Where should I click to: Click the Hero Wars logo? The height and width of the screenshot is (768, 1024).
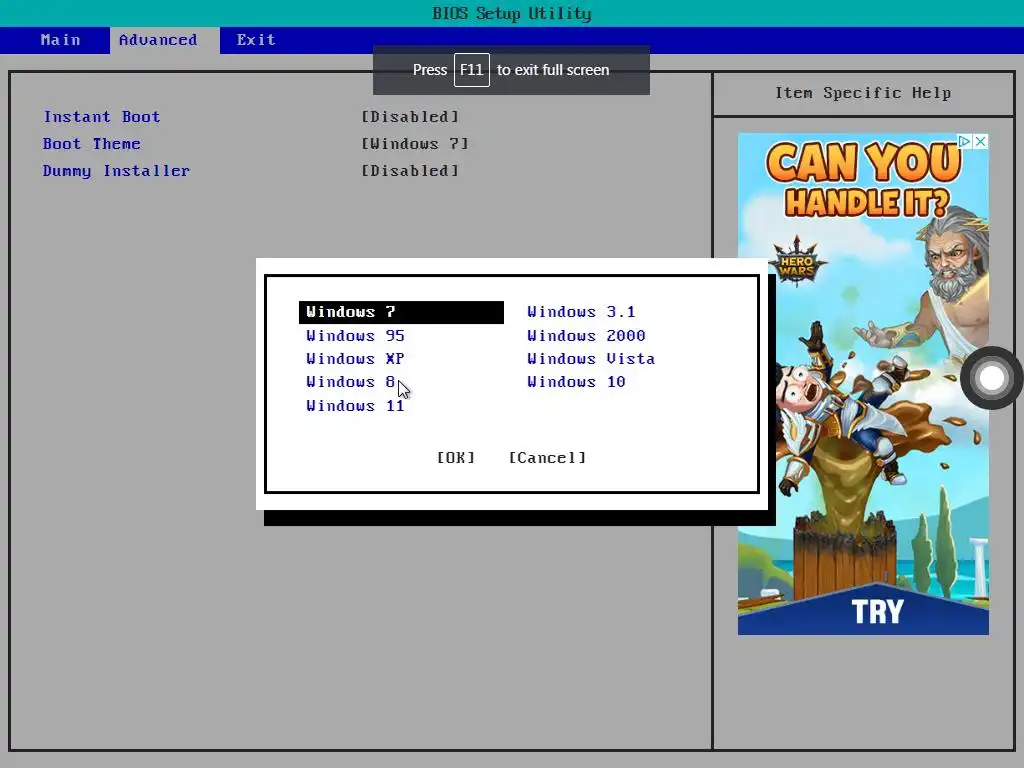(797, 262)
